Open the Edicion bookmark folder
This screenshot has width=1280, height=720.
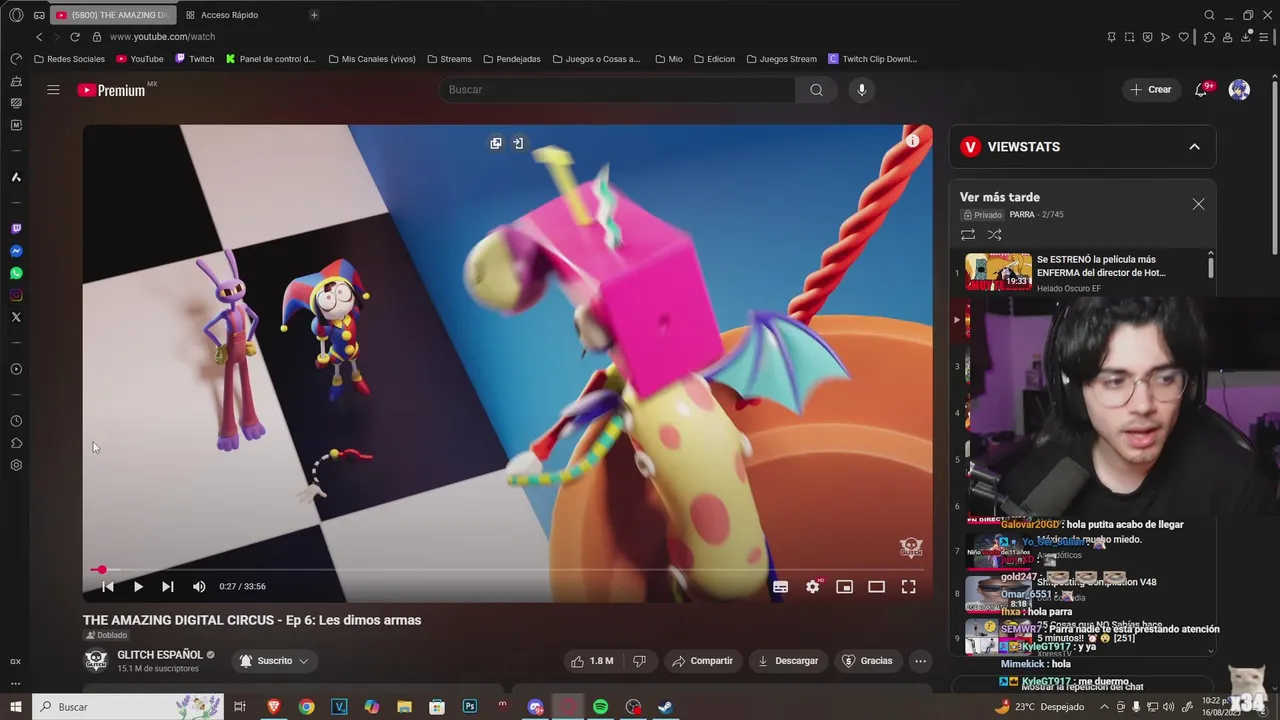(x=714, y=59)
